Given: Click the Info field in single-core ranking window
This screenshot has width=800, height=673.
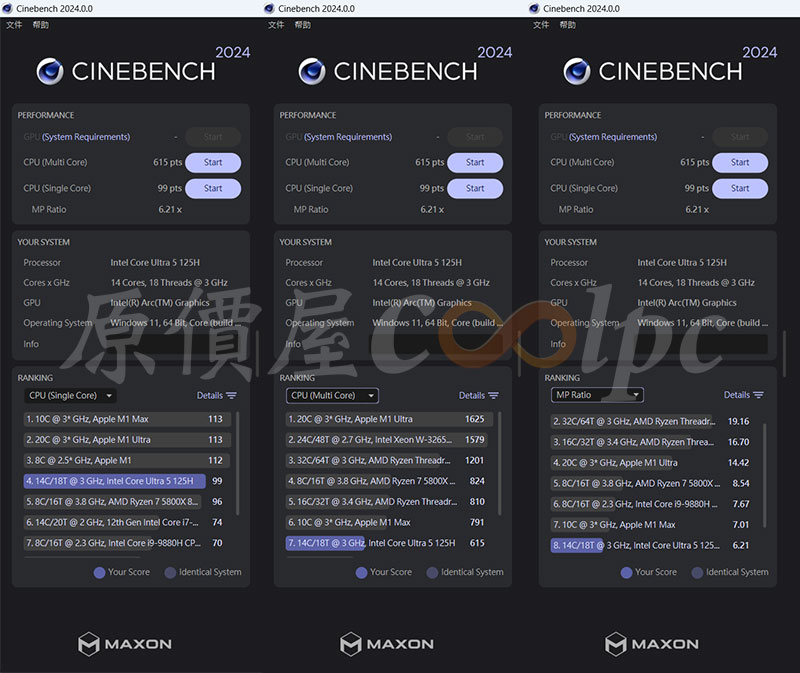Looking at the screenshot, I should coord(176,344).
